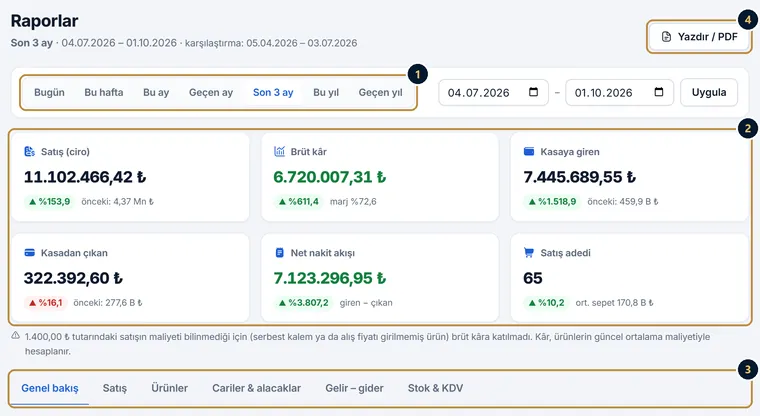Open calendar picker of end date 01.10.2026
The height and width of the screenshot is (416, 760).
tap(659, 92)
